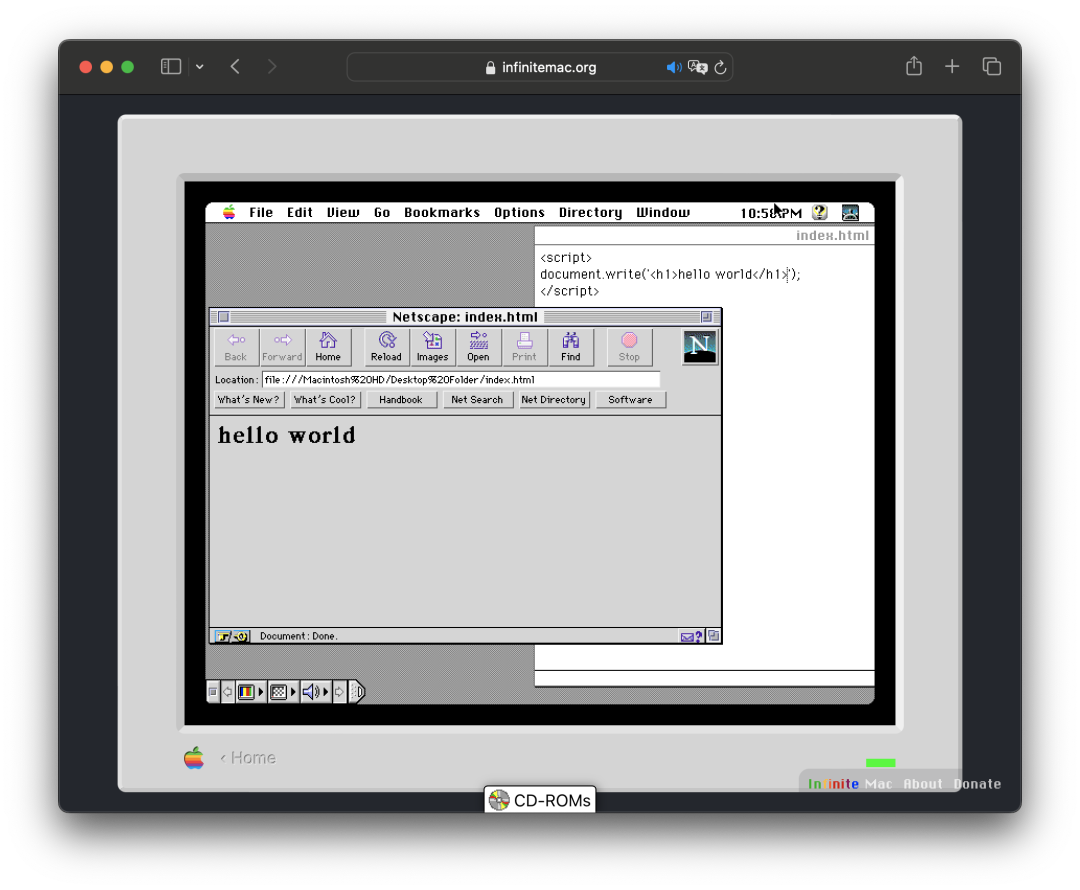This screenshot has height=890, width=1080.
Task: Open color depth Control Strip module
Action: (x=251, y=692)
